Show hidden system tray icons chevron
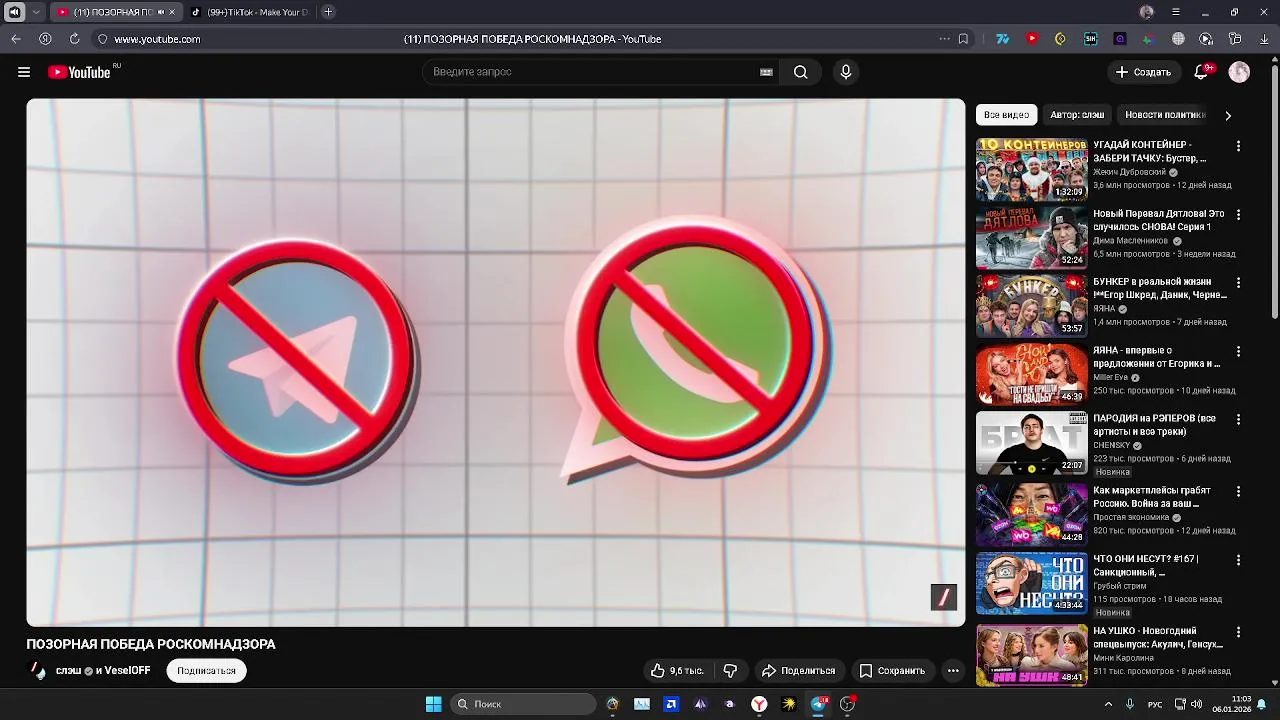 (1108, 704)
